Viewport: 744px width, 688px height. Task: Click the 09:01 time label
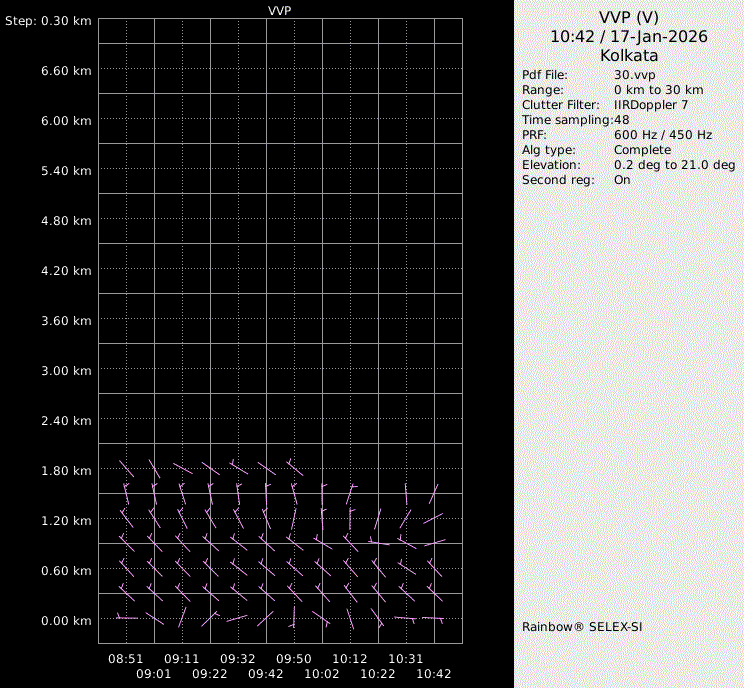[154, 674]
